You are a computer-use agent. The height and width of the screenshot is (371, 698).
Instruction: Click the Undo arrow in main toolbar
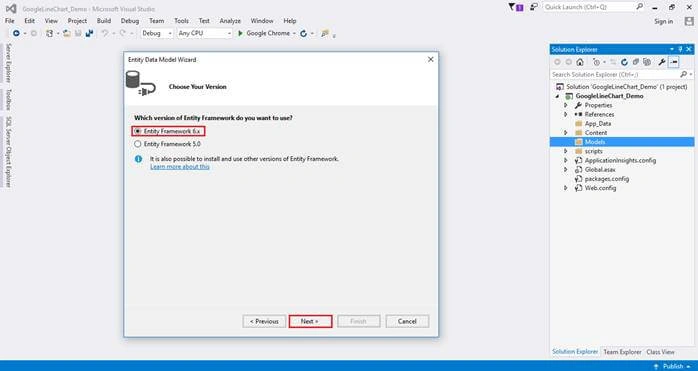tap(105, 33)
